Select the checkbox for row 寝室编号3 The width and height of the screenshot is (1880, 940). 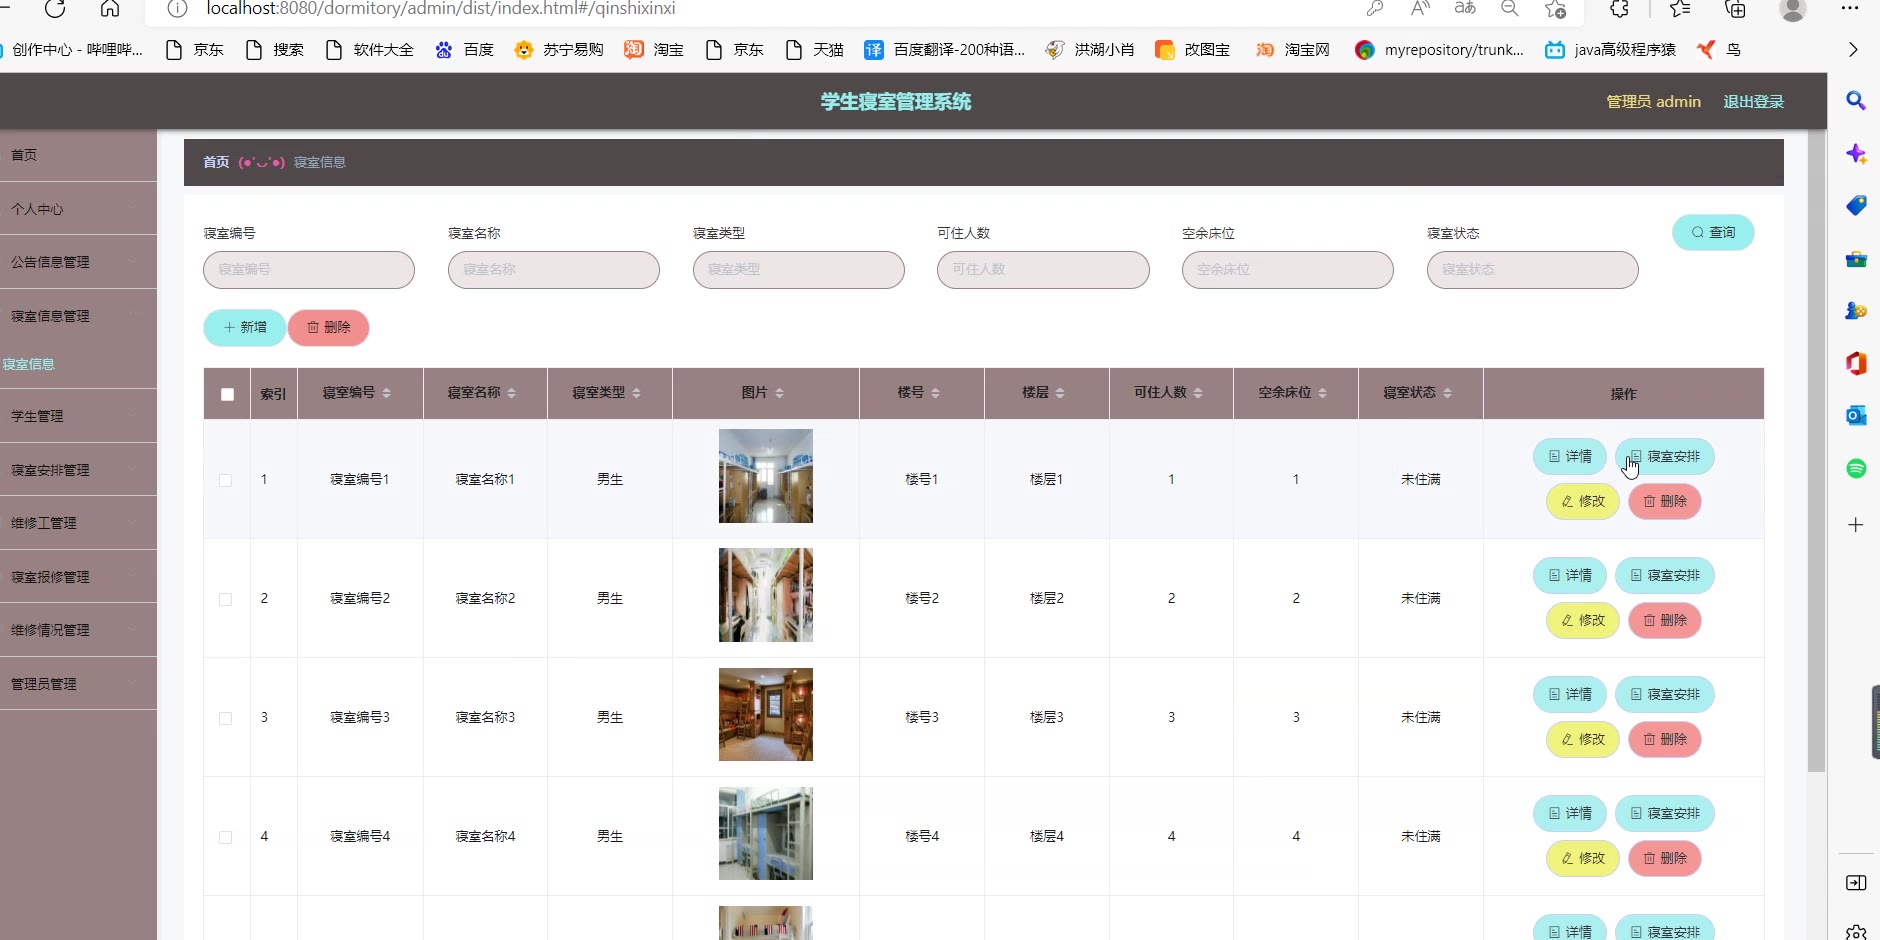(x=225, y=718)
